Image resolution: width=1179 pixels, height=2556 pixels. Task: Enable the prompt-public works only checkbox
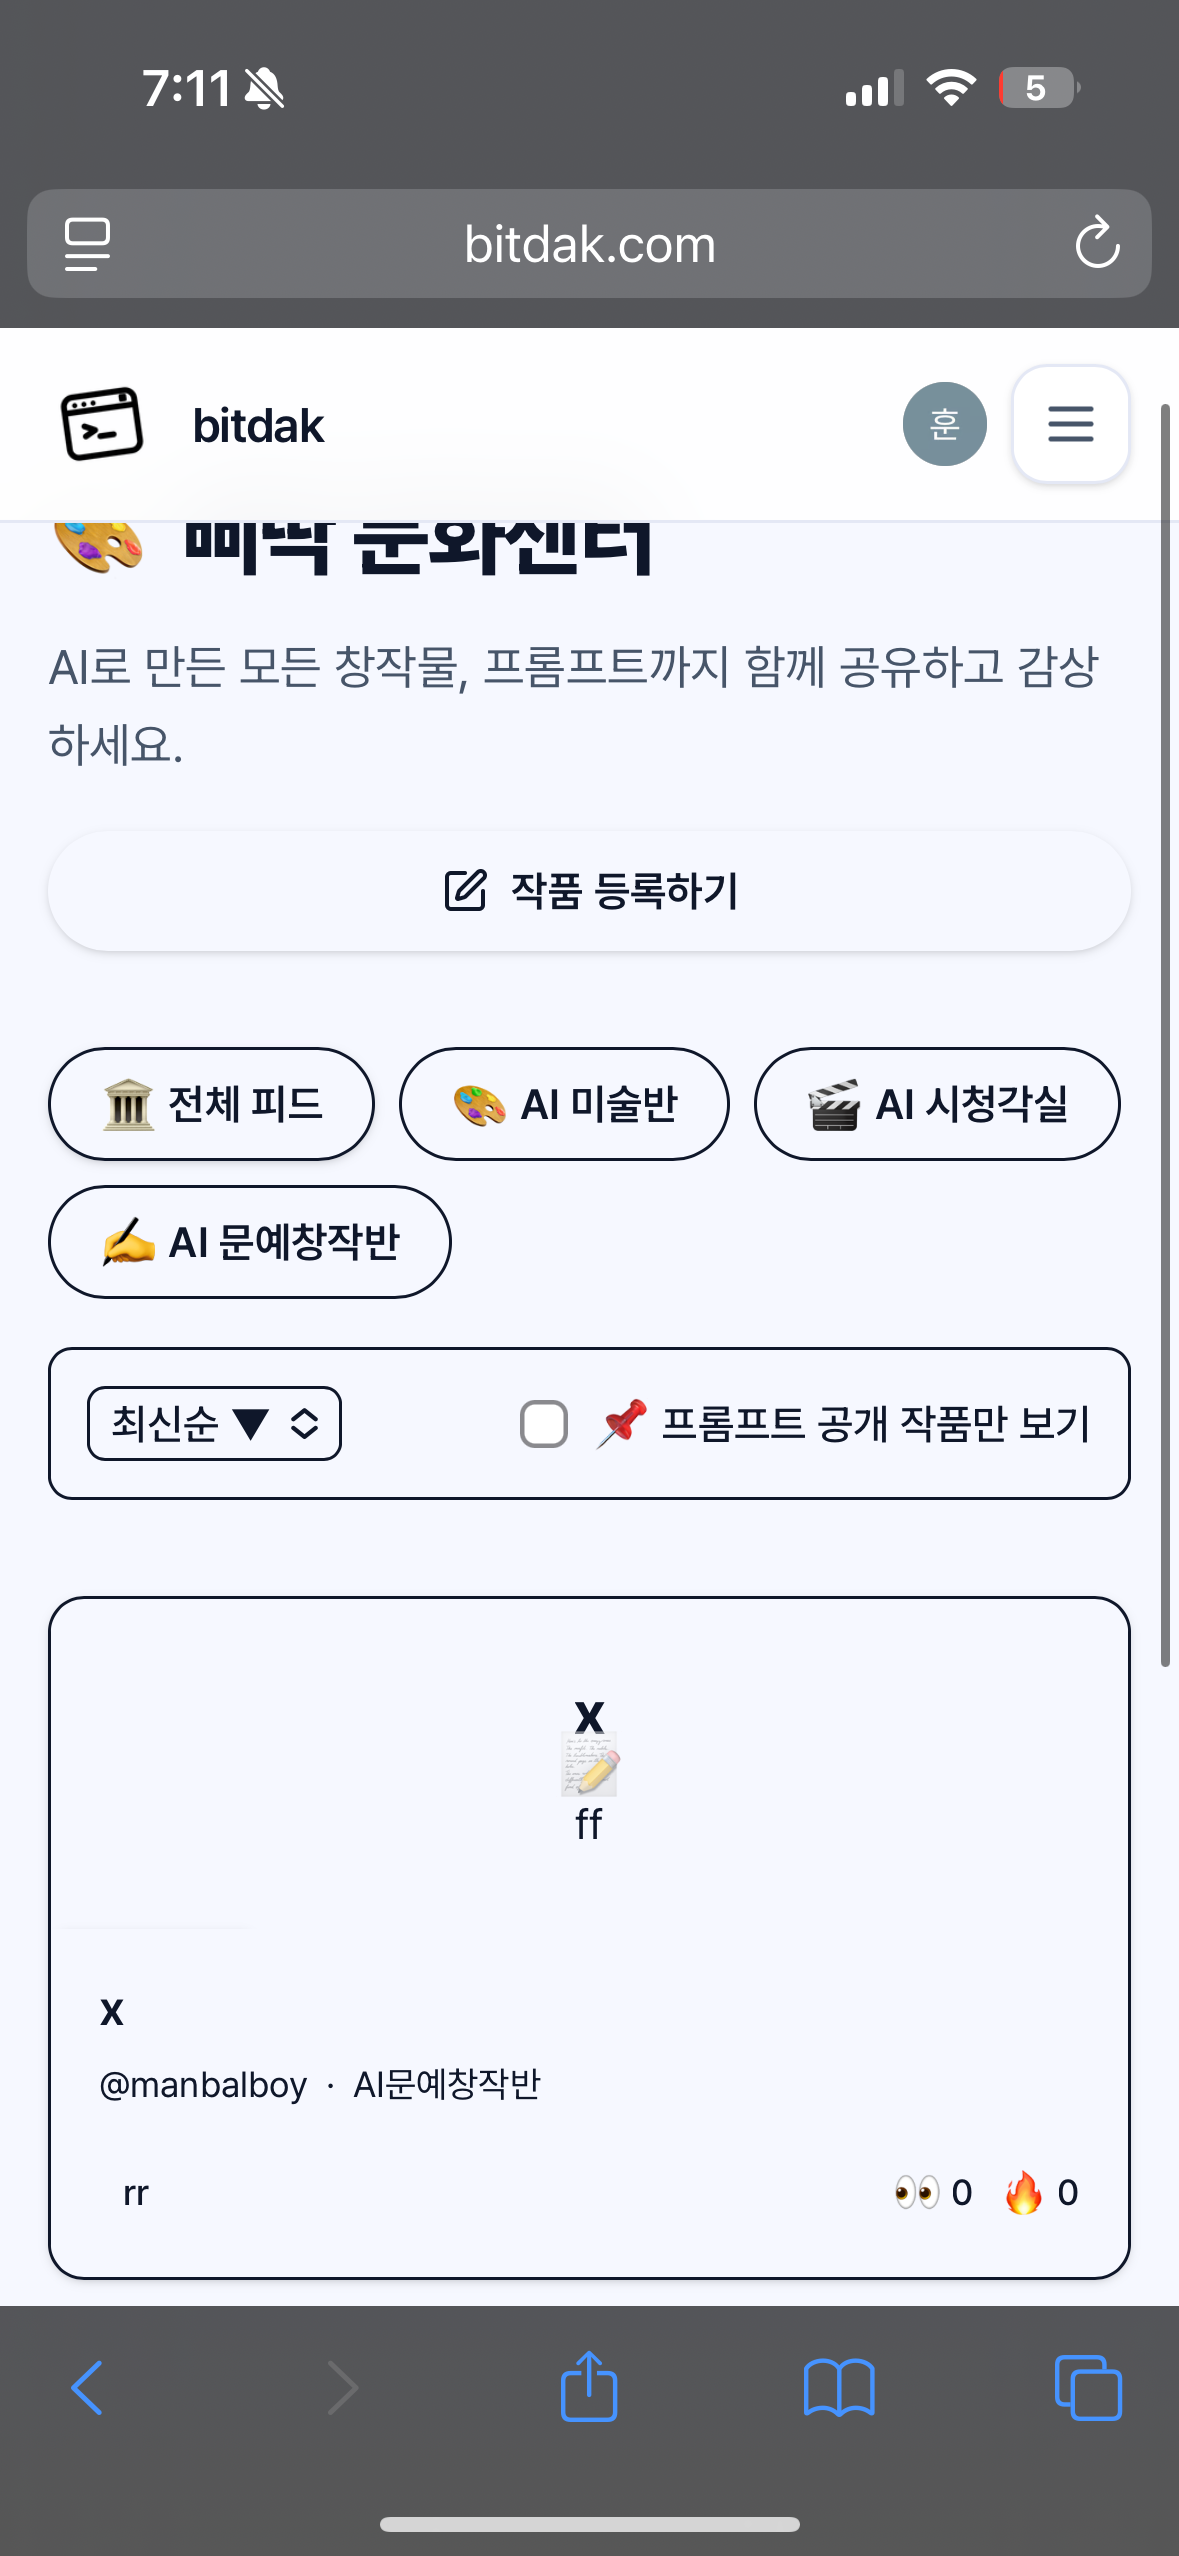(544, 1424)
